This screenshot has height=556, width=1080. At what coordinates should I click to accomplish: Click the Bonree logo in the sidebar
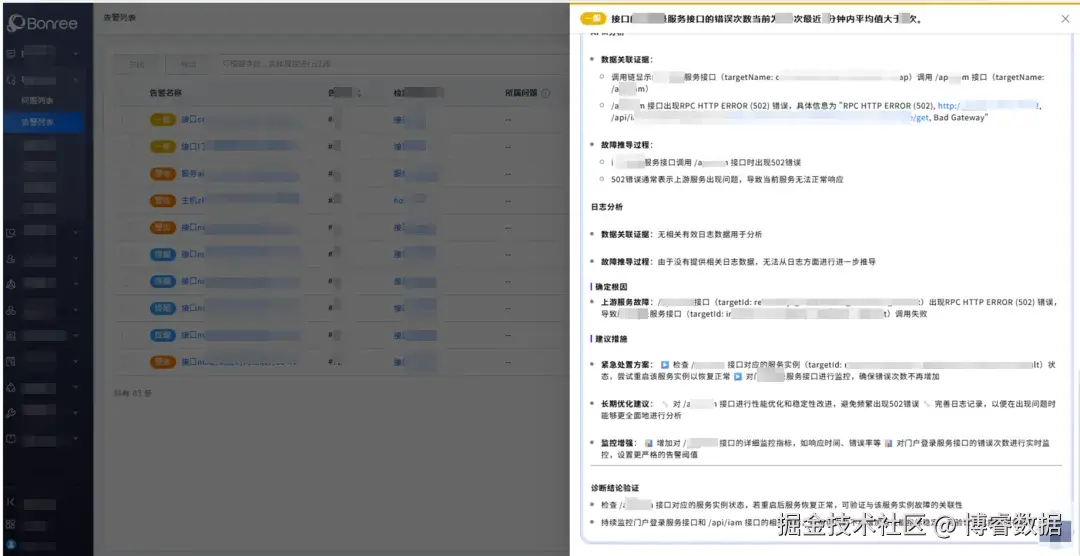(x=42, y=23)
